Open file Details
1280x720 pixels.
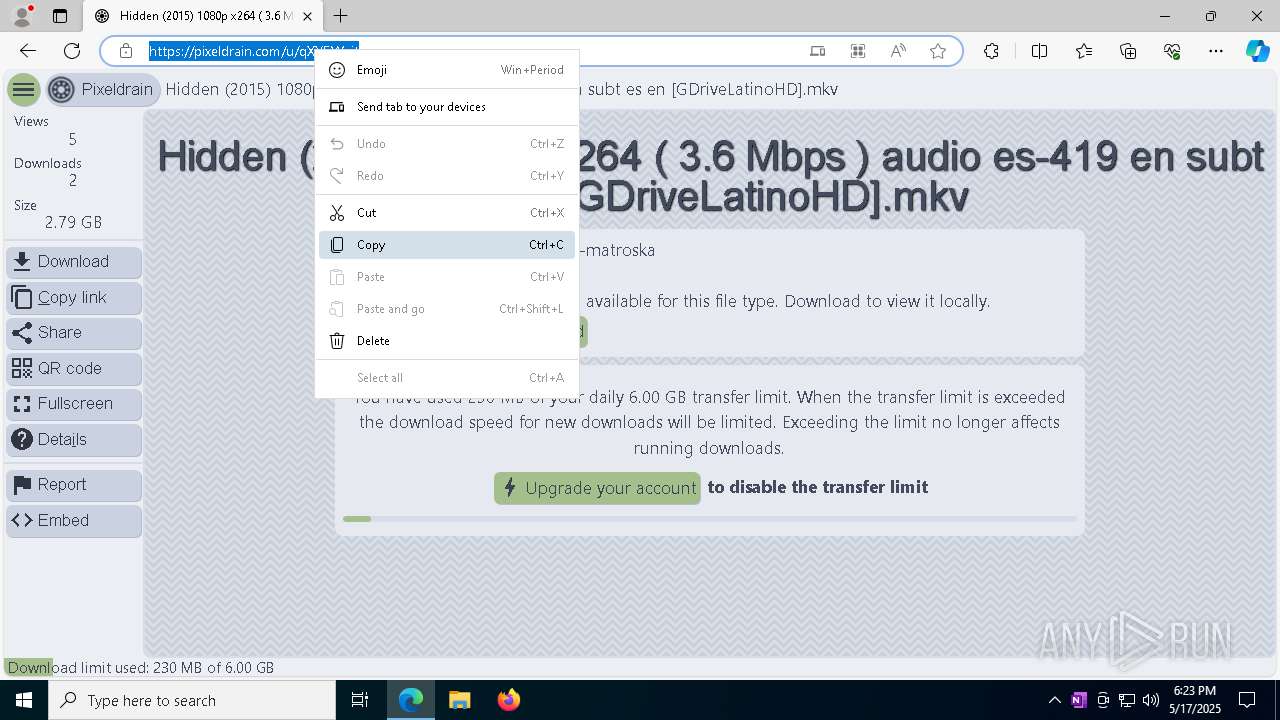coord(74,440)
